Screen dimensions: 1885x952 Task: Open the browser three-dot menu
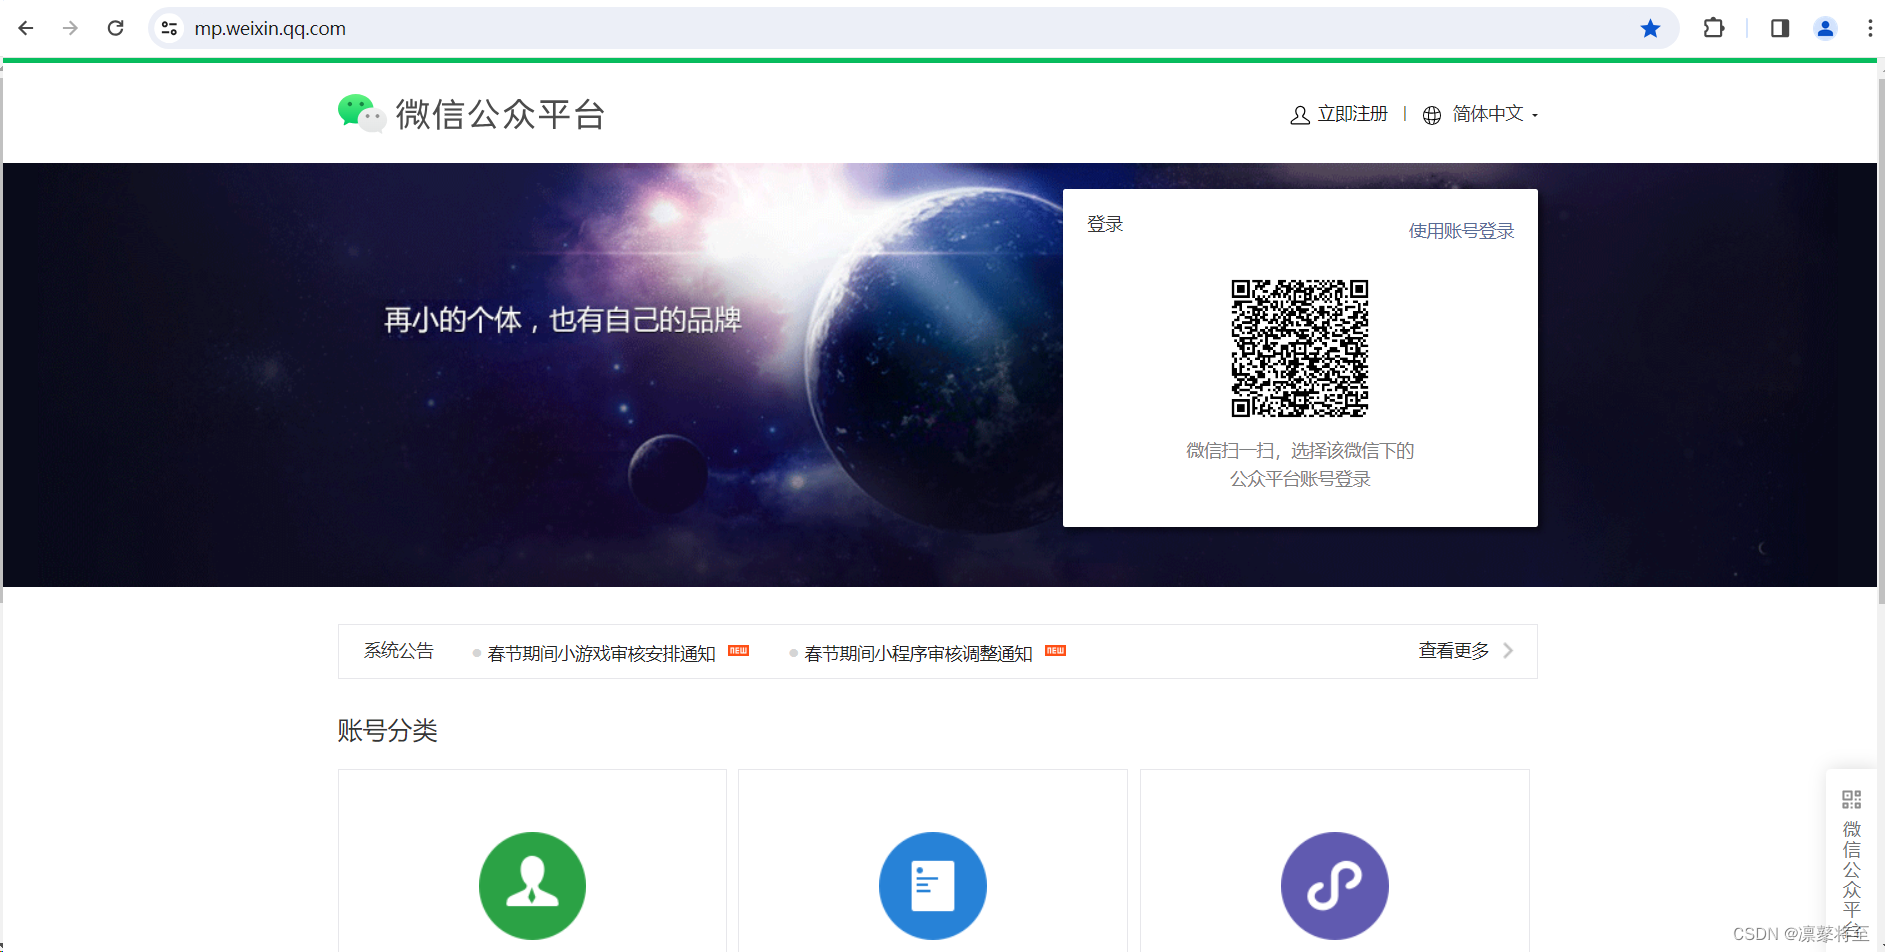point(1871,28)
